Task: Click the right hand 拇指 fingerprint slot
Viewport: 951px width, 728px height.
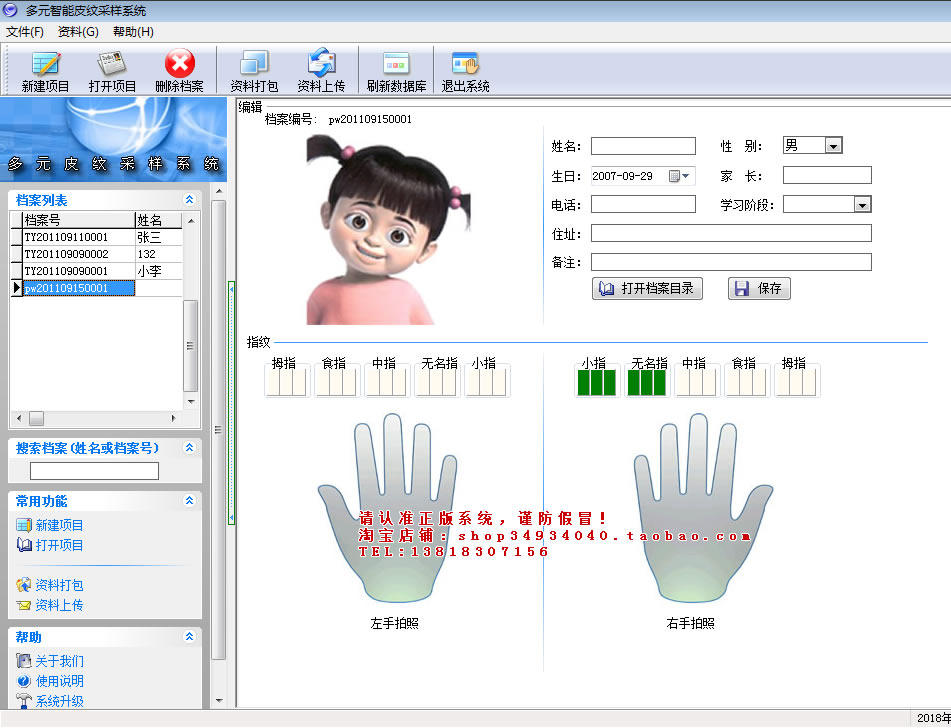Action: pos(797,381)
